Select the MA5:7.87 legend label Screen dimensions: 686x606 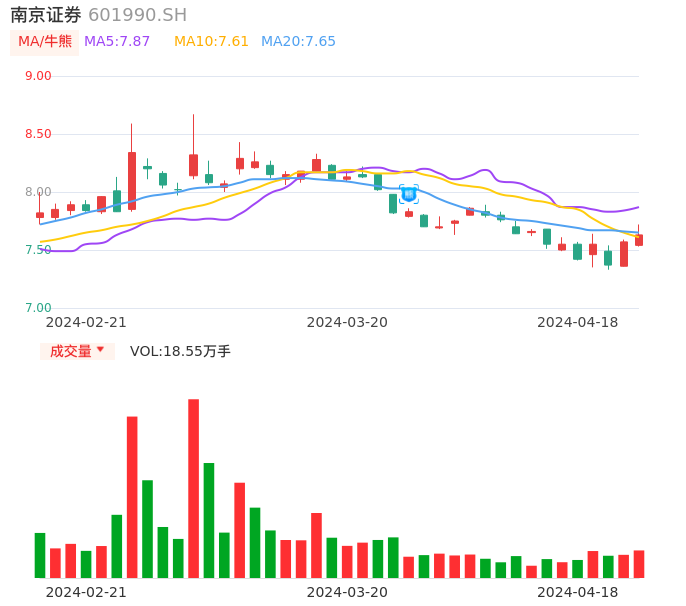pyautogui.click(x=117, y=42)
